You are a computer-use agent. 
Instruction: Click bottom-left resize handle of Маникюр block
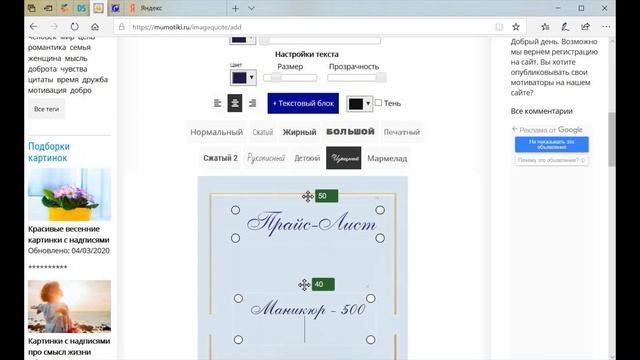(x=238, y=340)
